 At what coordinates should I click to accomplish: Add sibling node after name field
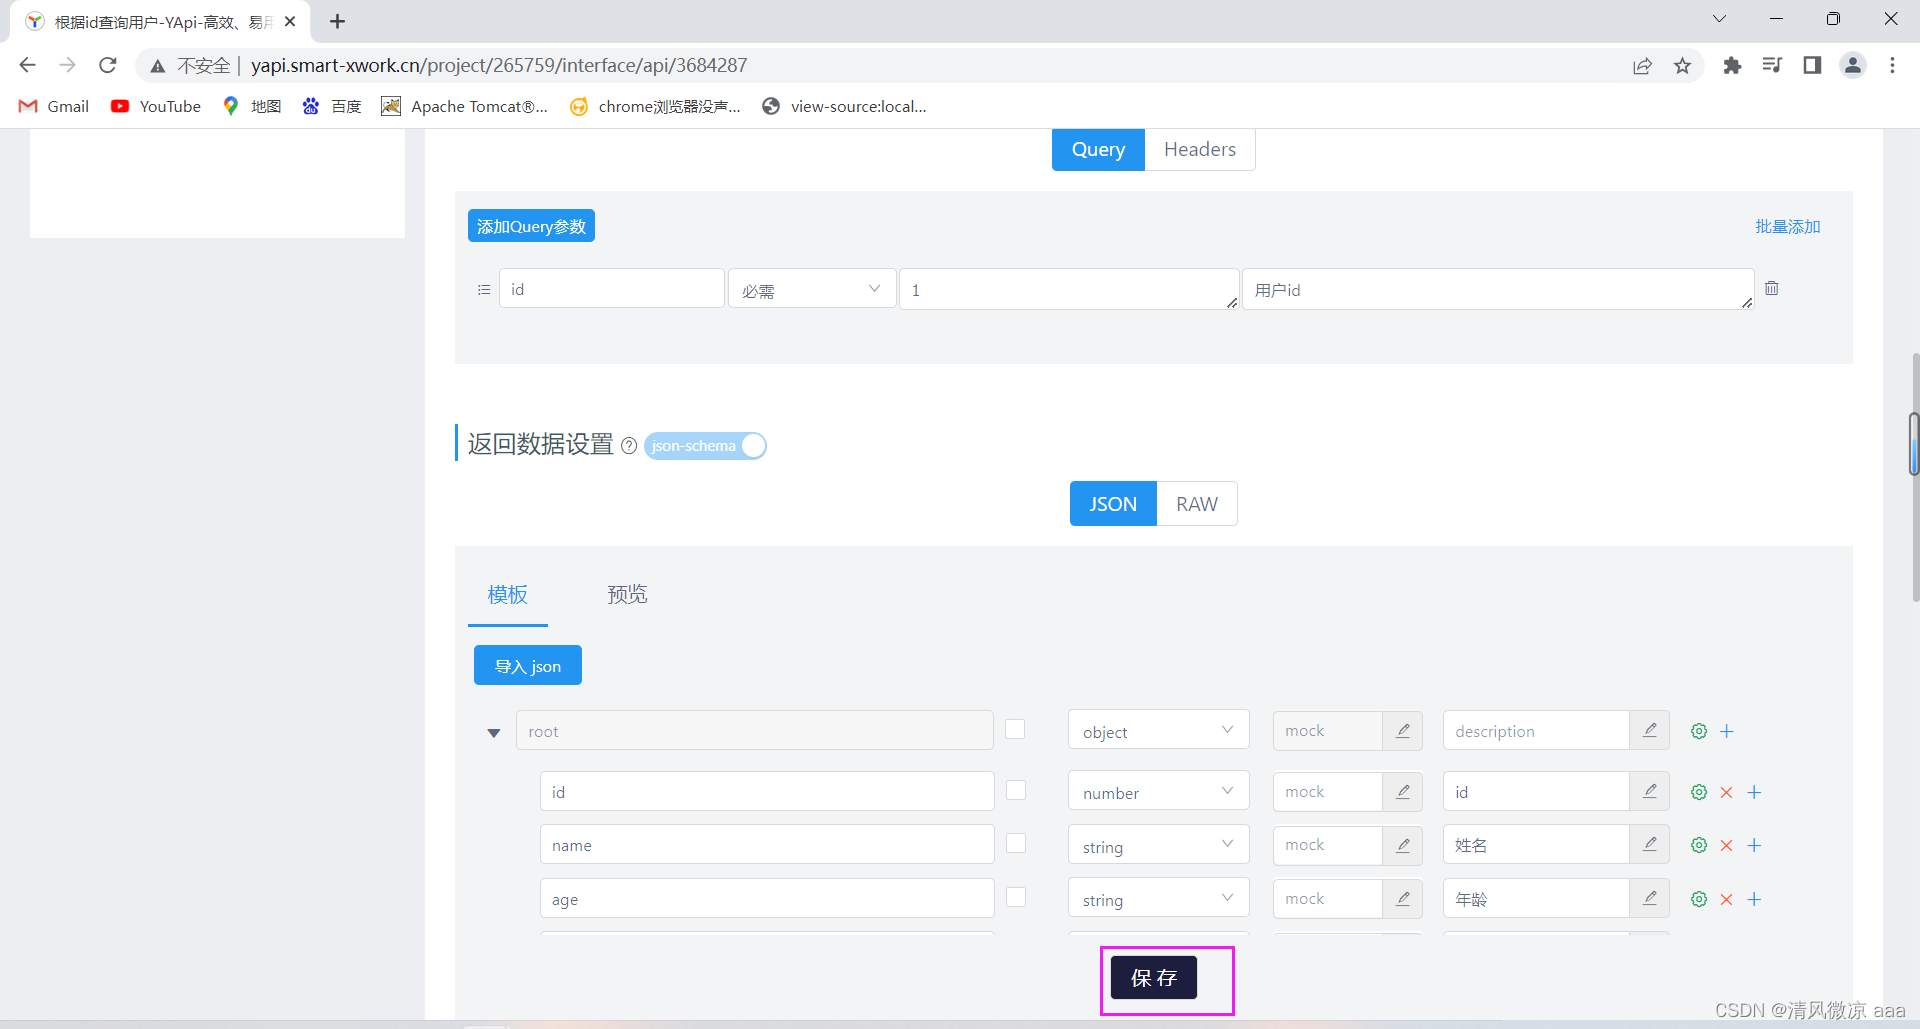tap(1754, 845)
